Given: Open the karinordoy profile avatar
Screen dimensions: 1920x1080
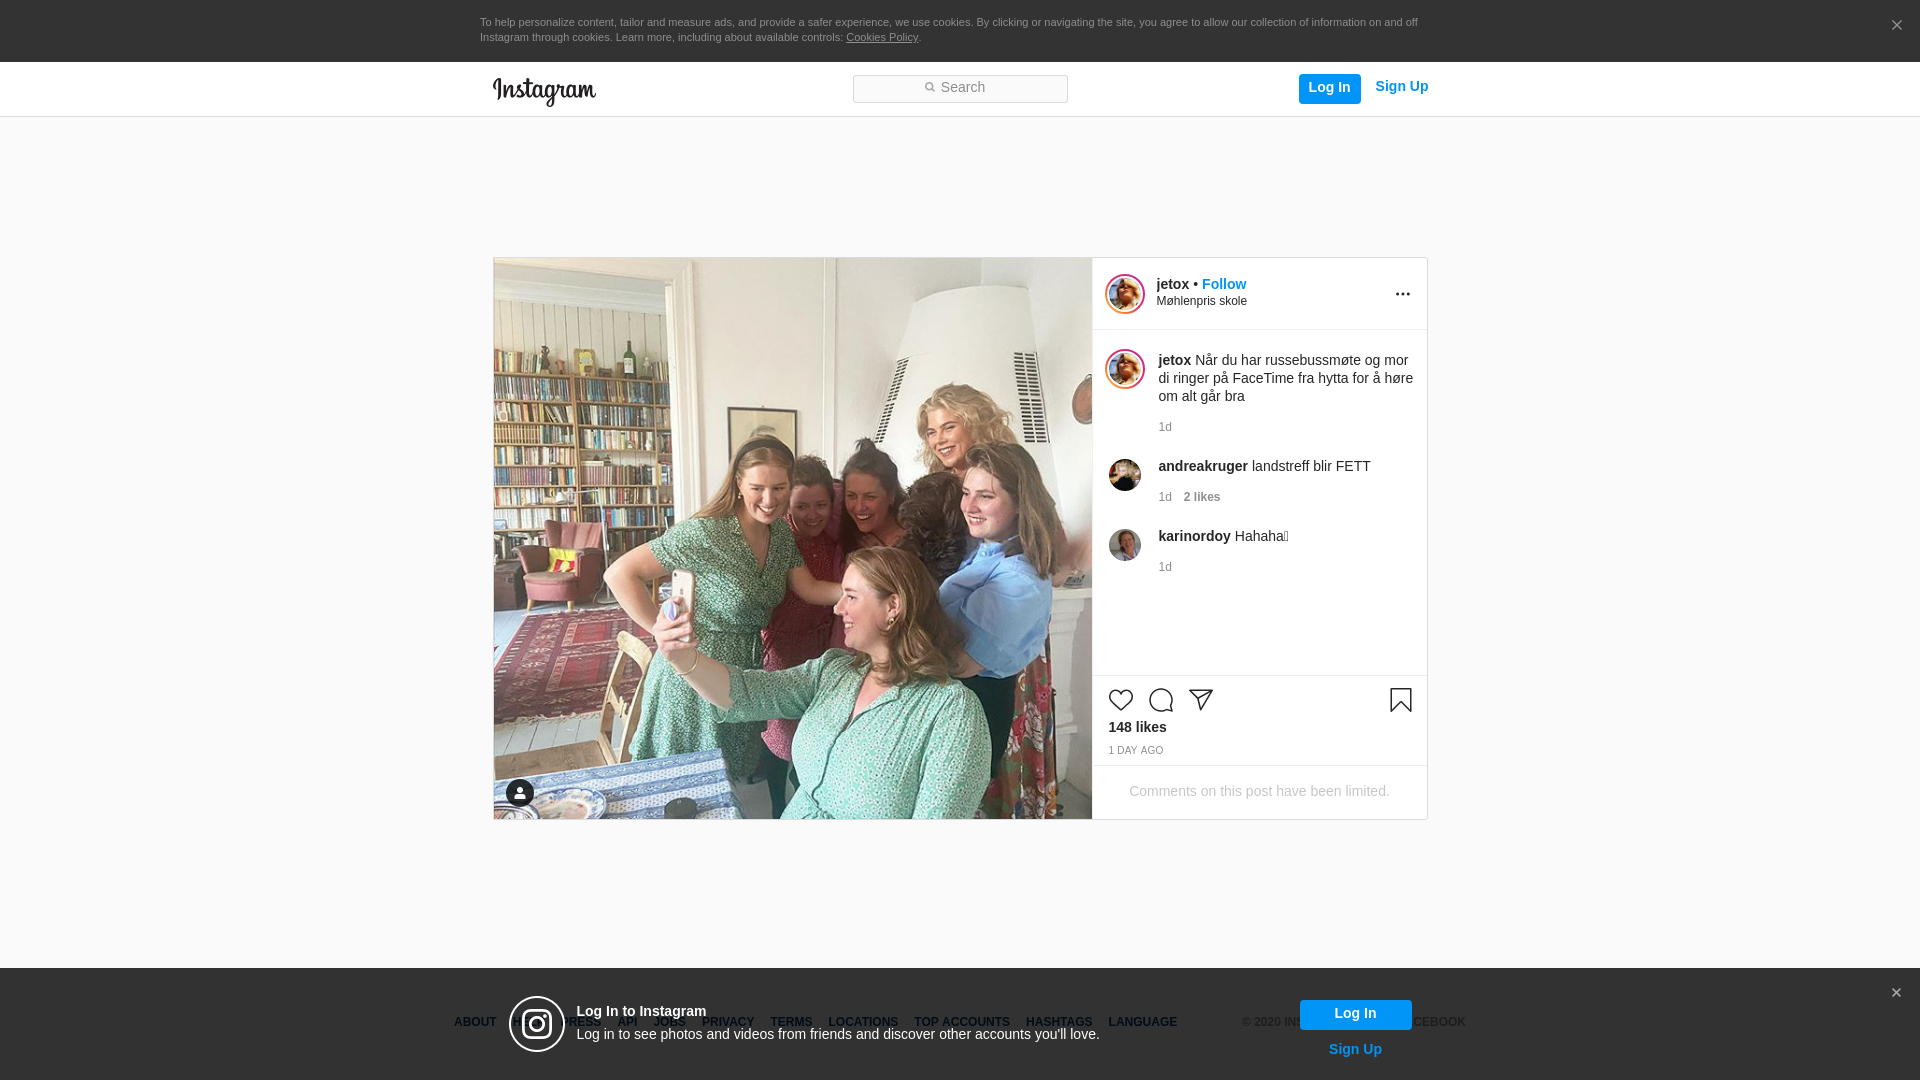Looking at the screenshot, I should [1124, 545].
